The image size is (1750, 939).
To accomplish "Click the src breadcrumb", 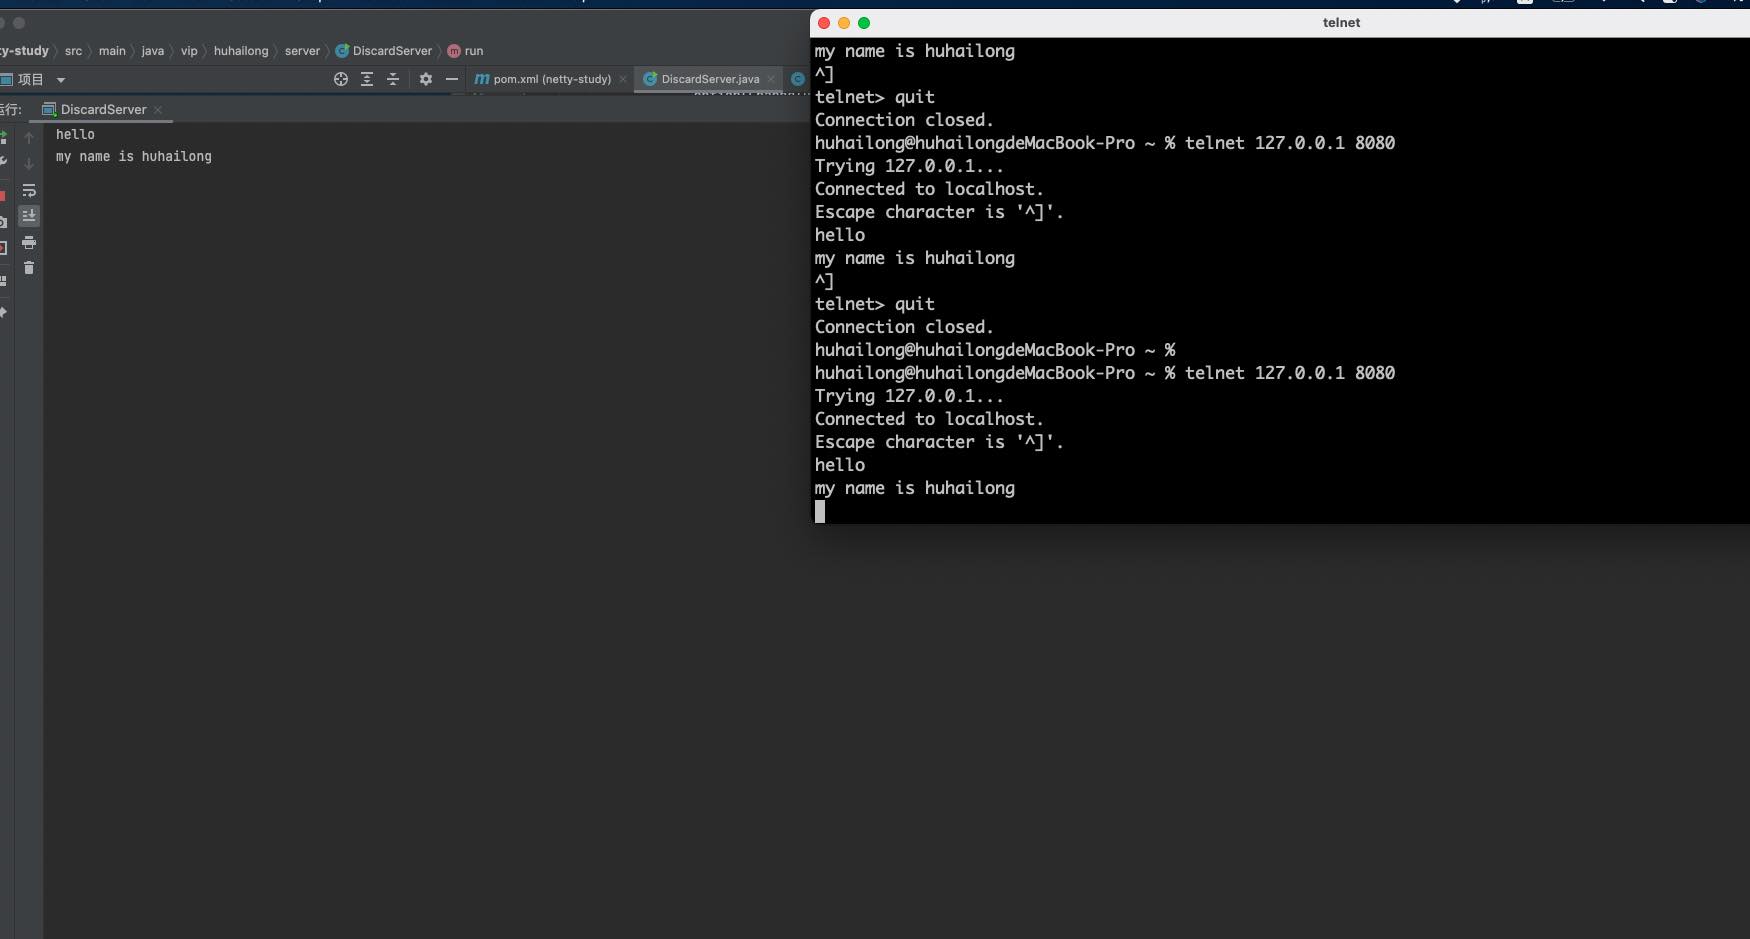I will pyautogui.click(x=73, y=51).
